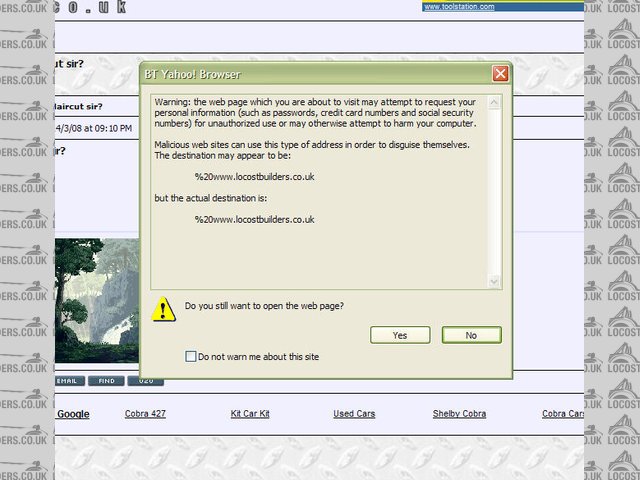Viewport: 640px width, 480px height.
Task: Click the warning message text area
Action: click(x=320, y=190)
